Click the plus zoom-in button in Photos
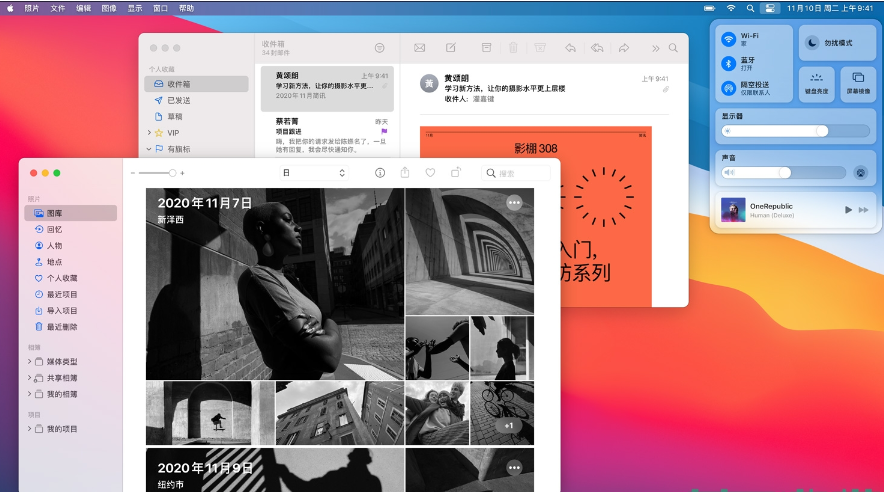The height and width of the screenshot is (492, 884). [182, 173]
